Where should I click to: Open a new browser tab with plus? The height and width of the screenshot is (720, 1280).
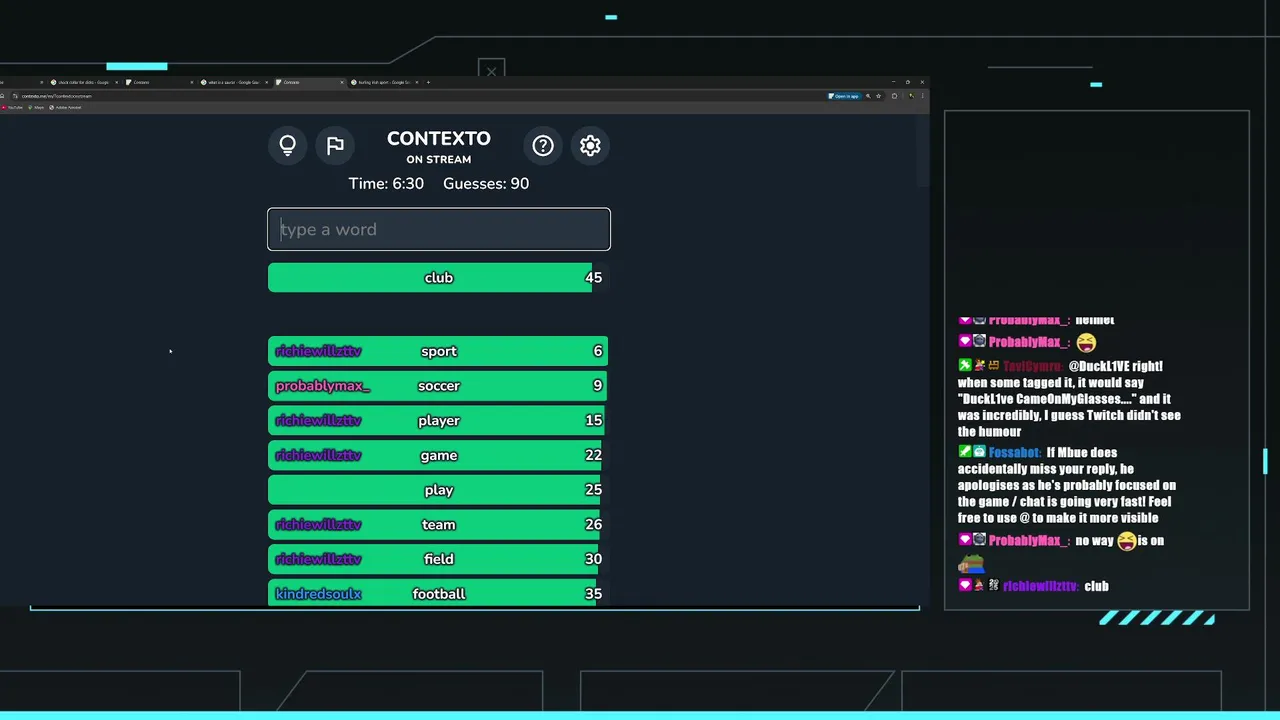tap(428, 82)
